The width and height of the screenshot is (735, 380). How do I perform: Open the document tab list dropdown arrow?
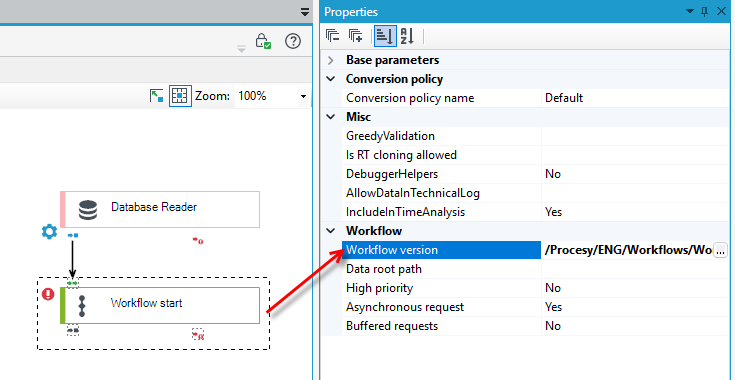pos(305,12)
